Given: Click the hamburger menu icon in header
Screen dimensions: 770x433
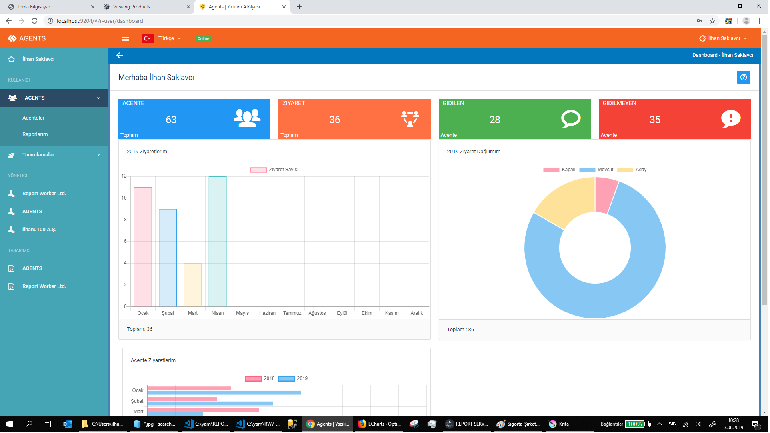Looking at the screenshot, I should pos(125,38).
